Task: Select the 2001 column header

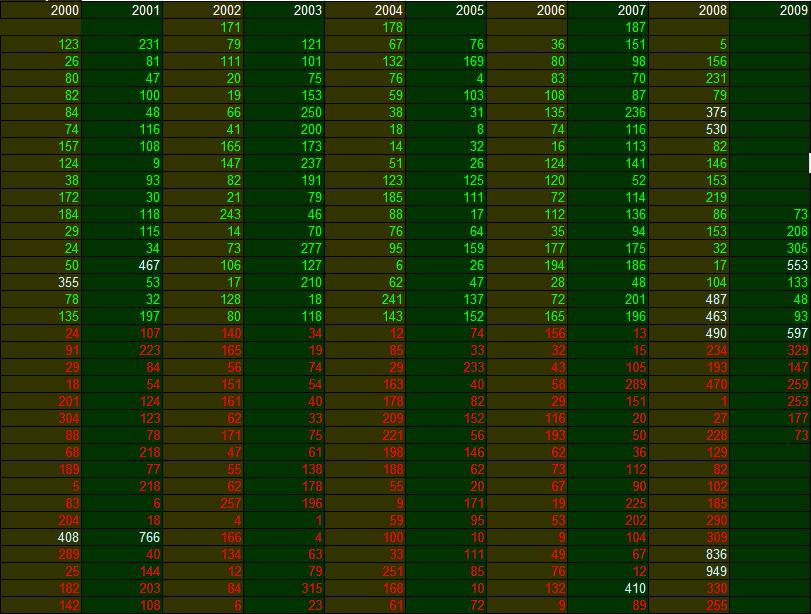Action: 122,10
